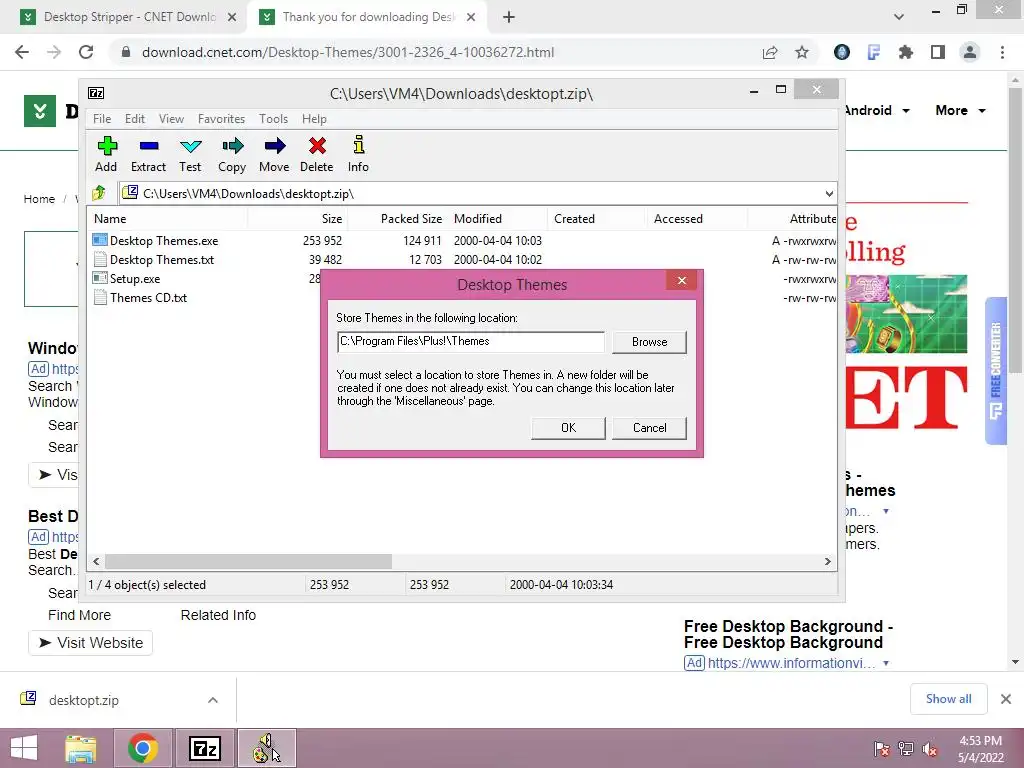Select Themes CD.txt row

coord(462,298)
